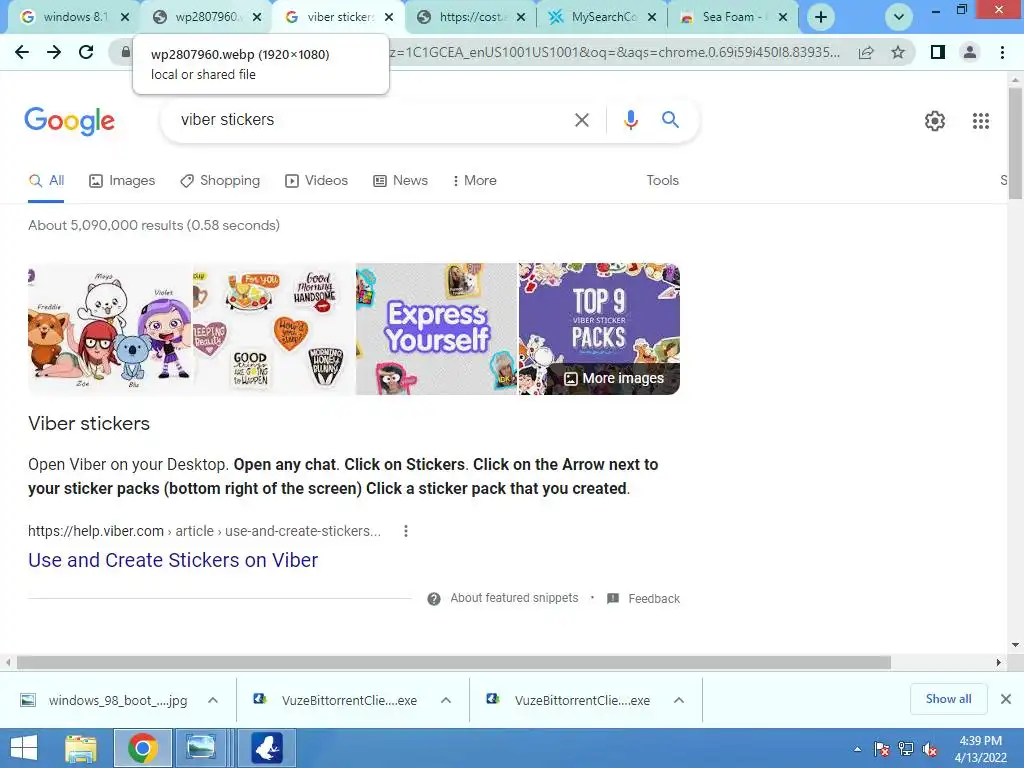Open Good Morning Handsome sticker thumbnail
This screenshot has width=1024, height=768.
point(274,328)
